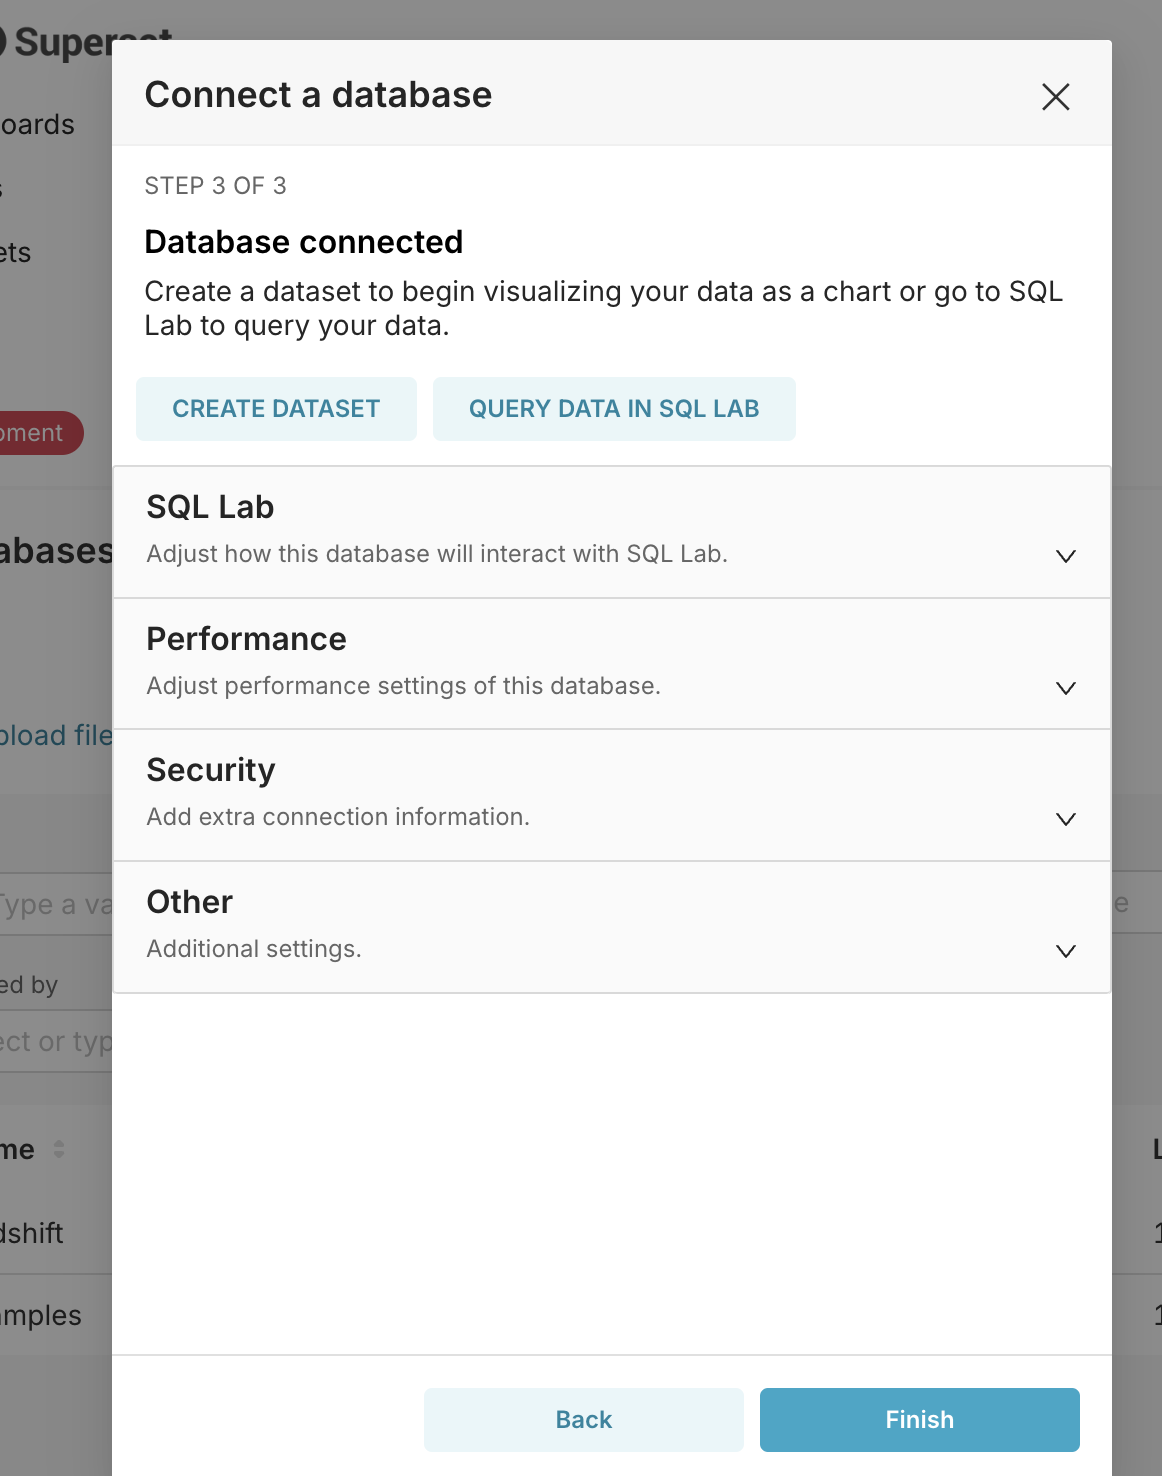
Task: Click Finish to complete the connection
Action: click(x=919, y=1419)
